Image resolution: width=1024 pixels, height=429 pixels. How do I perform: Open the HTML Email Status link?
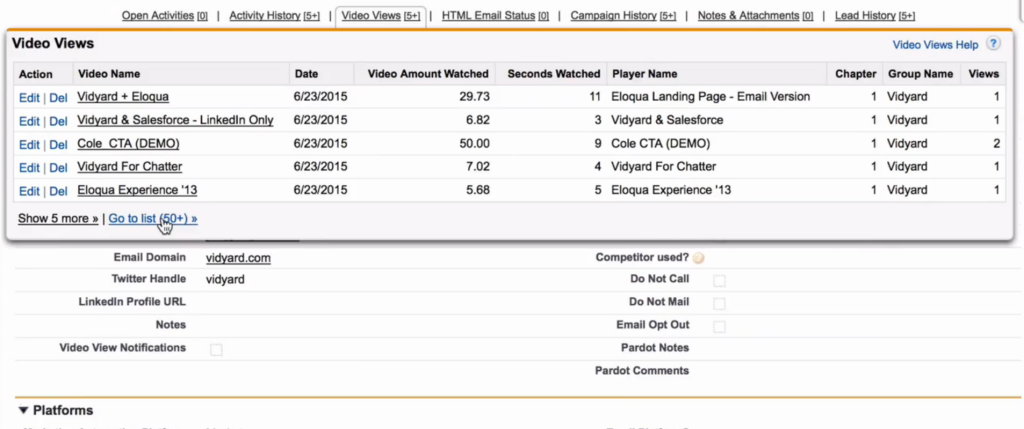click(495, 15)
